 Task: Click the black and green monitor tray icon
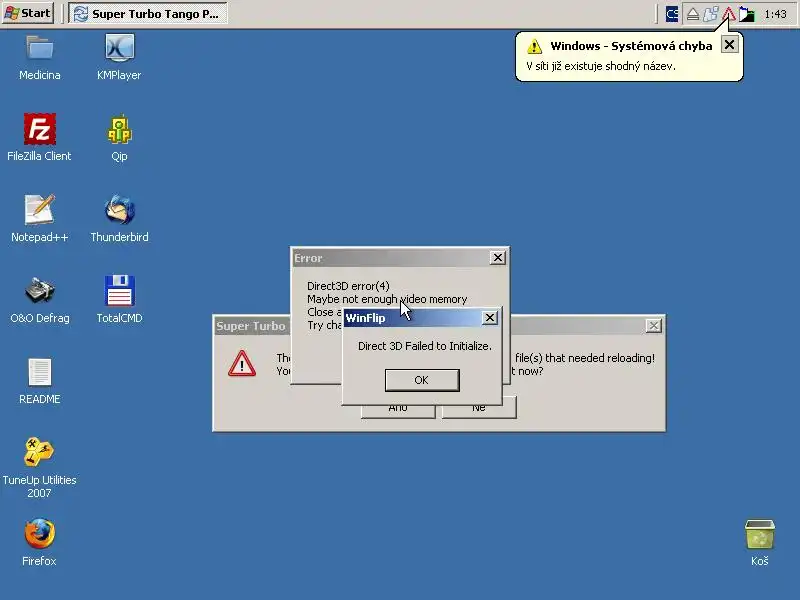click(x=746, y=14)
